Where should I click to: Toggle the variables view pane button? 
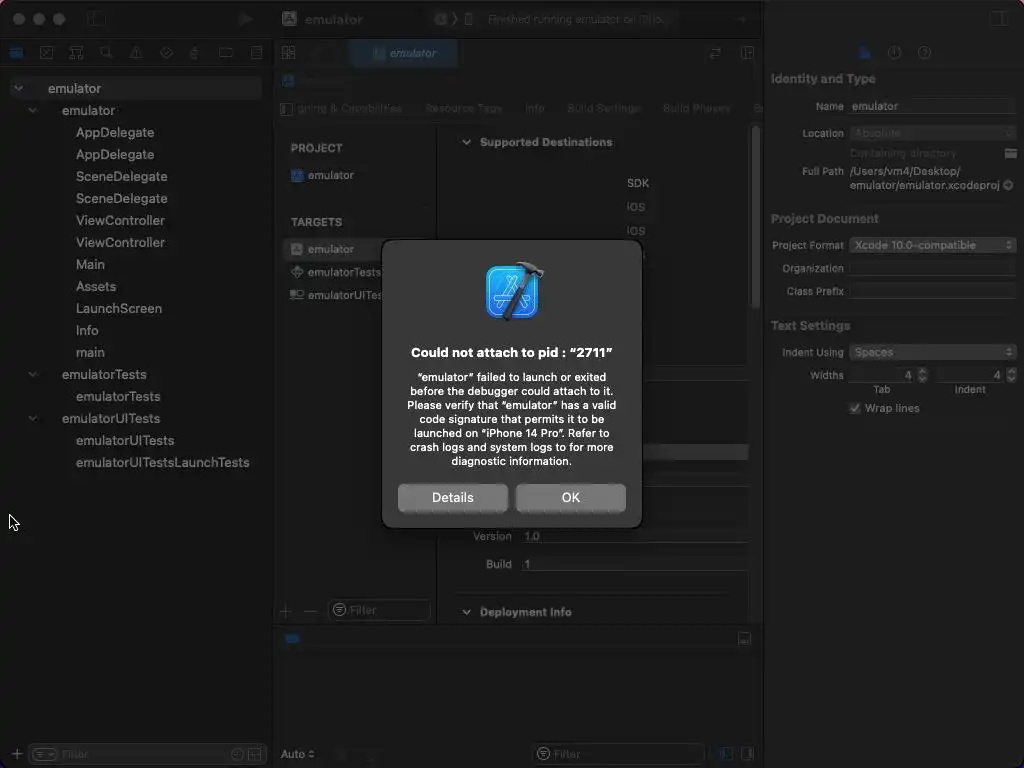pyautogui.click(x=726, y=754)
